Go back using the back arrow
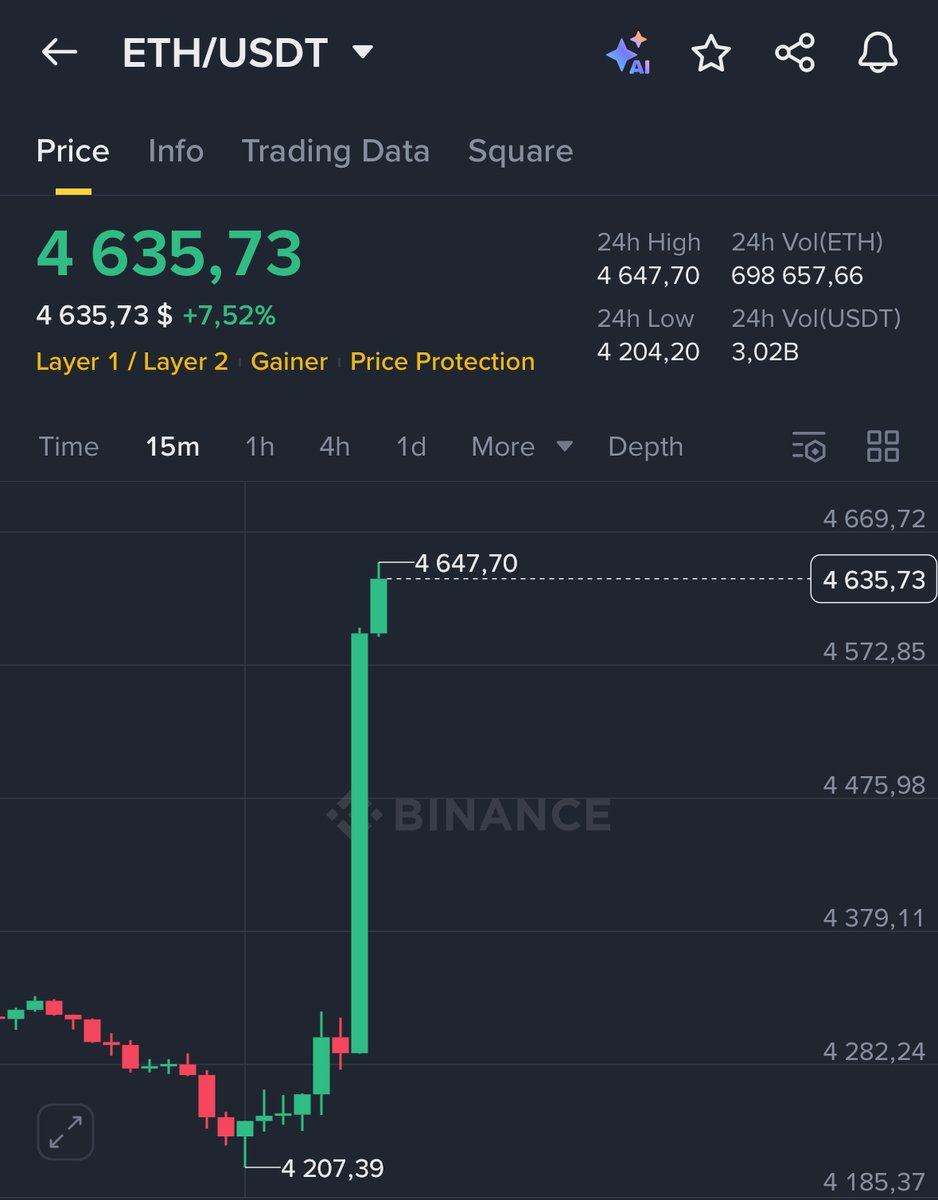Screen dimensions: 938x1200 [x=58, y=54]
